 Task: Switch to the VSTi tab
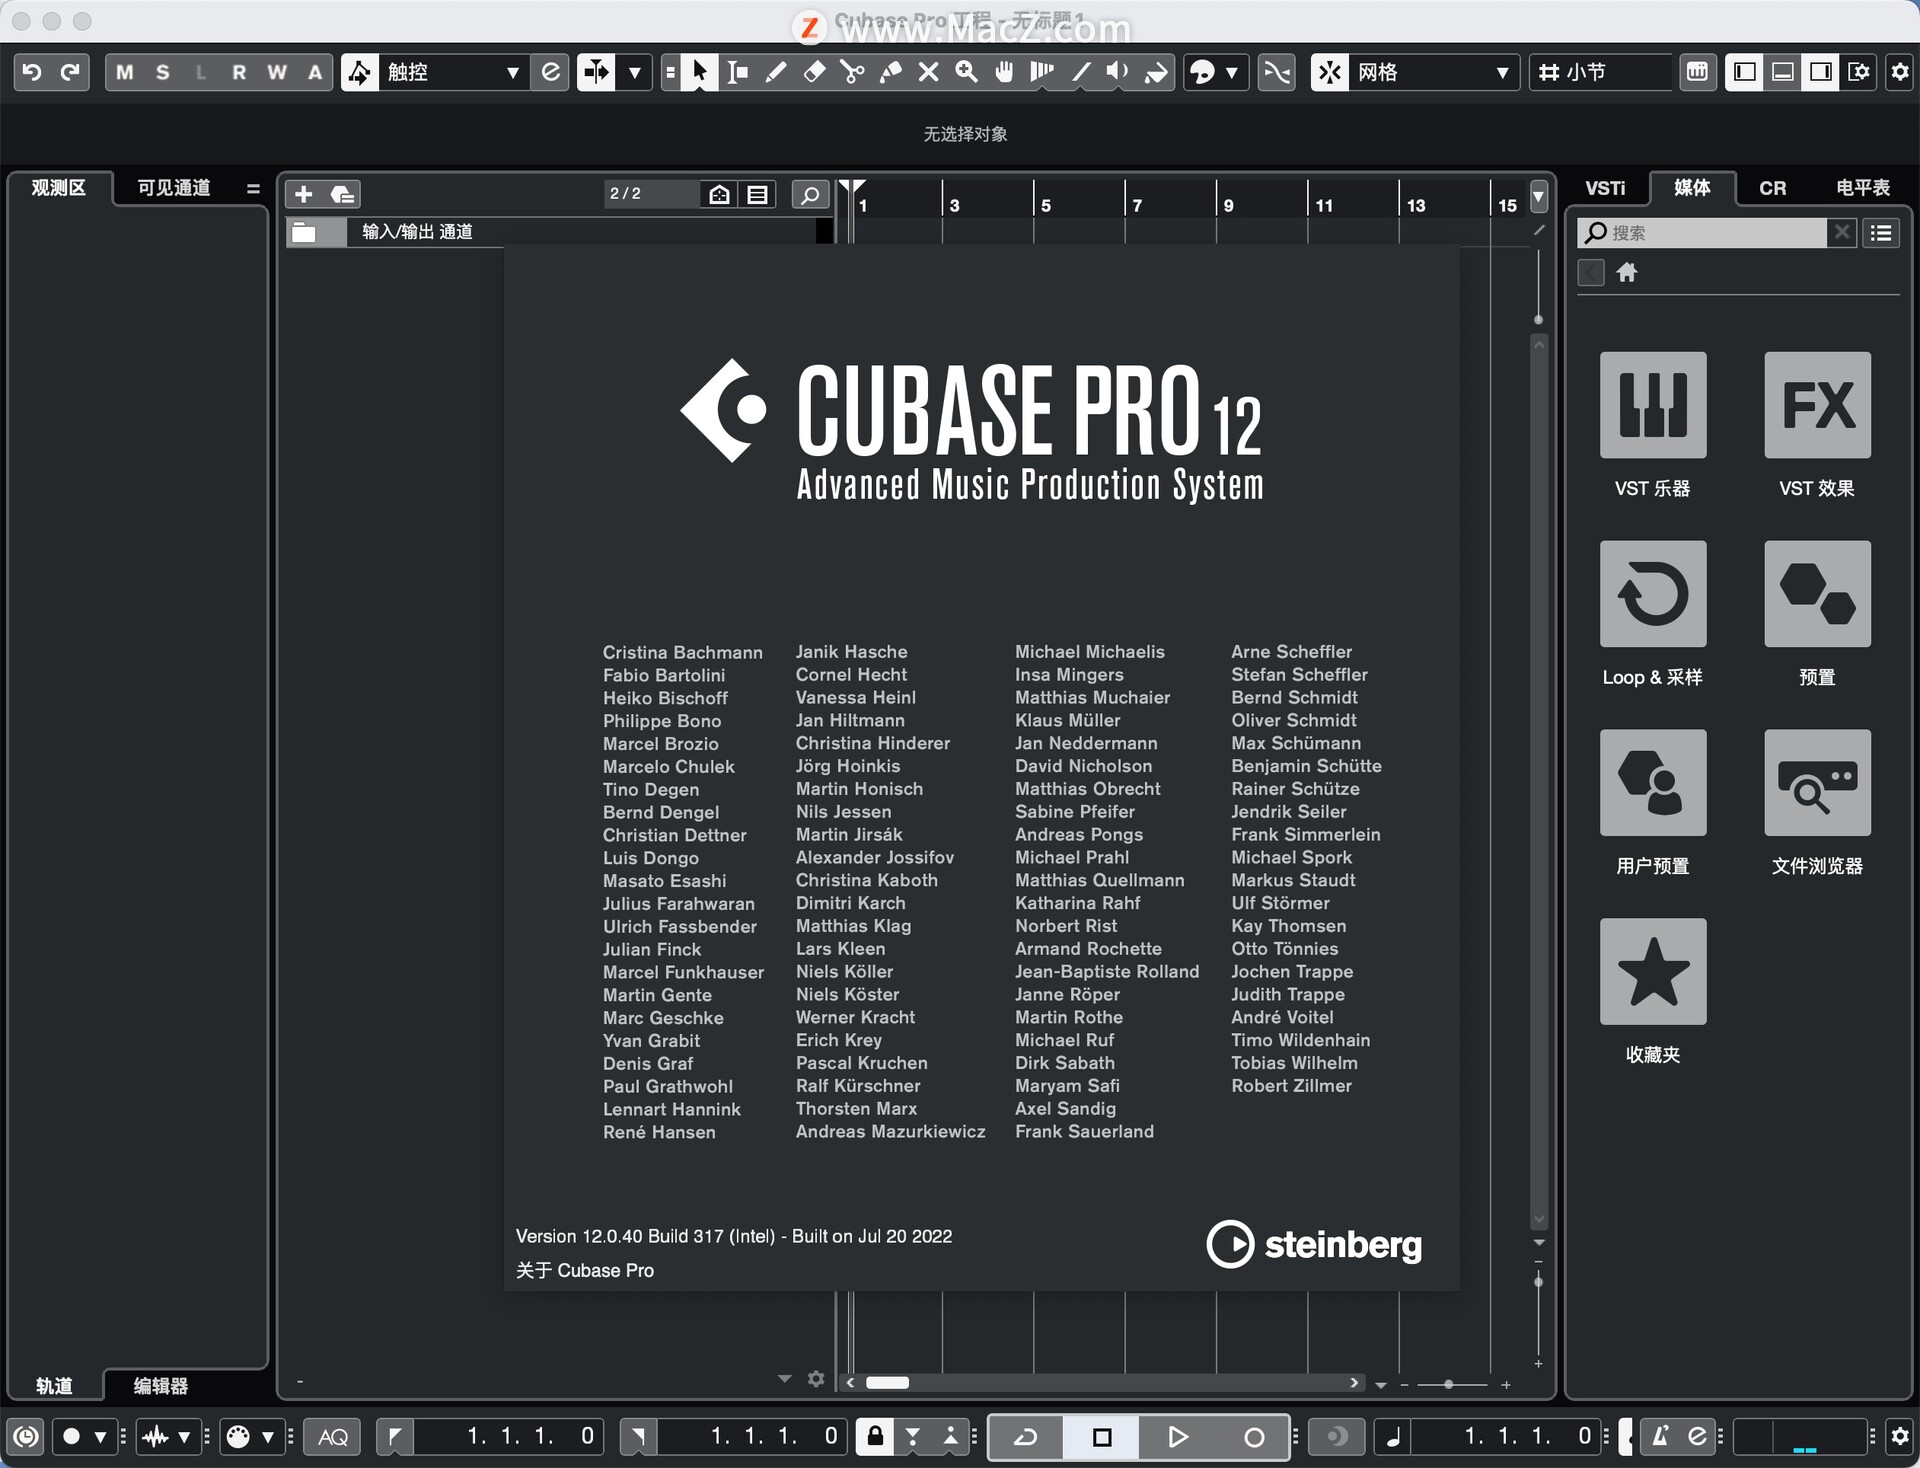point(1605,188)
